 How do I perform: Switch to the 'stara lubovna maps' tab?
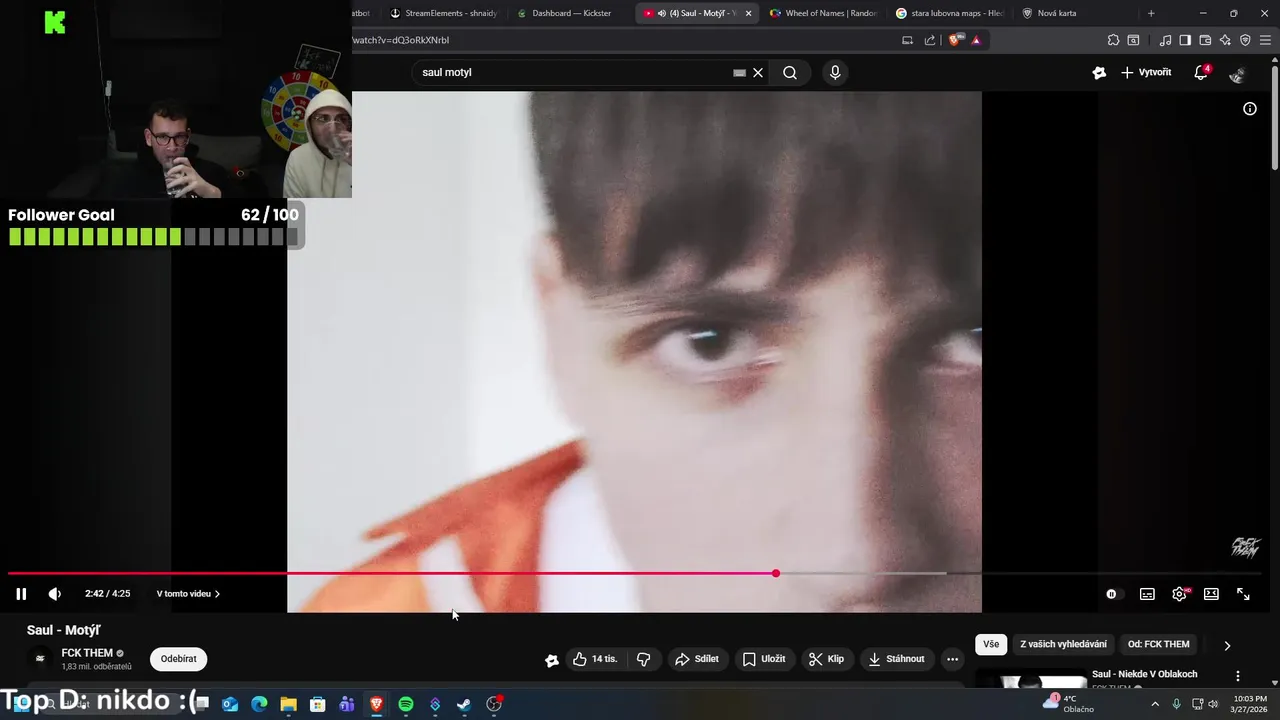(x=950, y=13)
